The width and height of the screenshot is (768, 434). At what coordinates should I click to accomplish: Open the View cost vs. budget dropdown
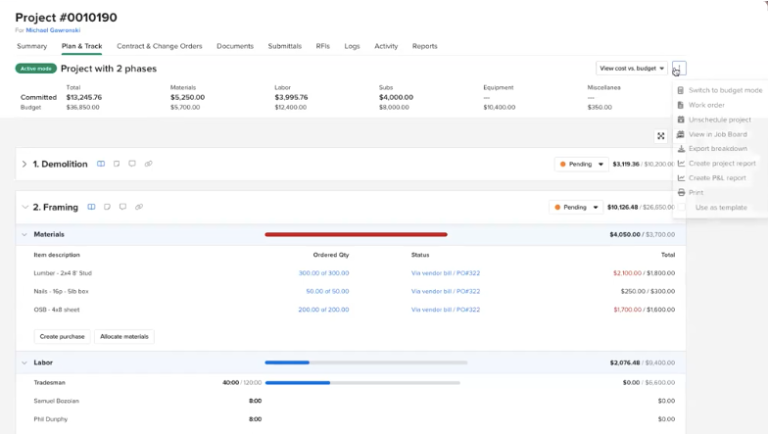[632, 68]
